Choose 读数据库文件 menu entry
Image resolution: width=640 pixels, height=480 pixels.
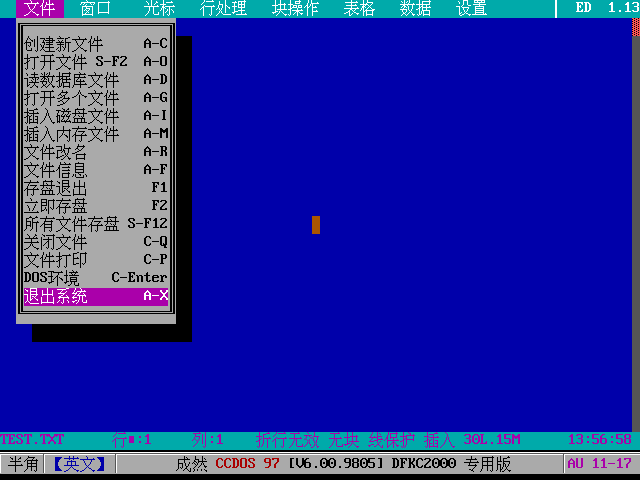coord(96,80)
